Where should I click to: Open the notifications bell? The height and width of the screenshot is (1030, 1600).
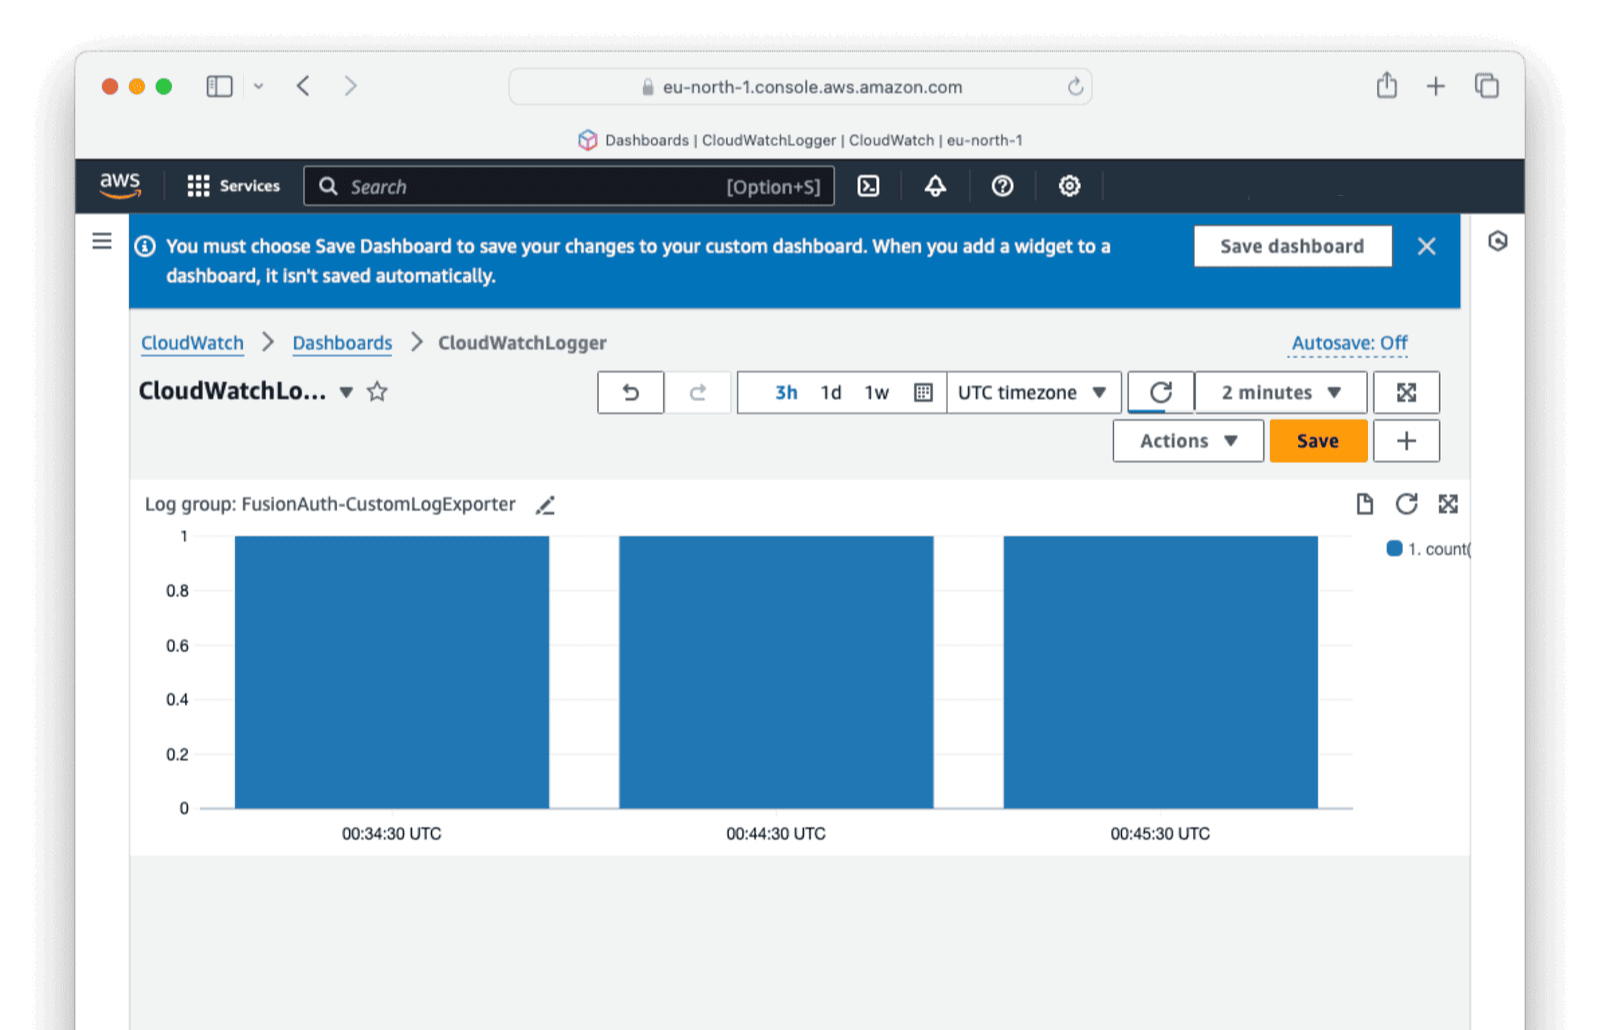[935, 186]
